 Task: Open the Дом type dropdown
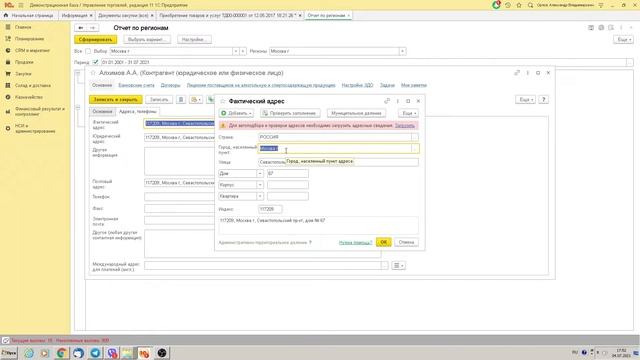pos(260,173)
